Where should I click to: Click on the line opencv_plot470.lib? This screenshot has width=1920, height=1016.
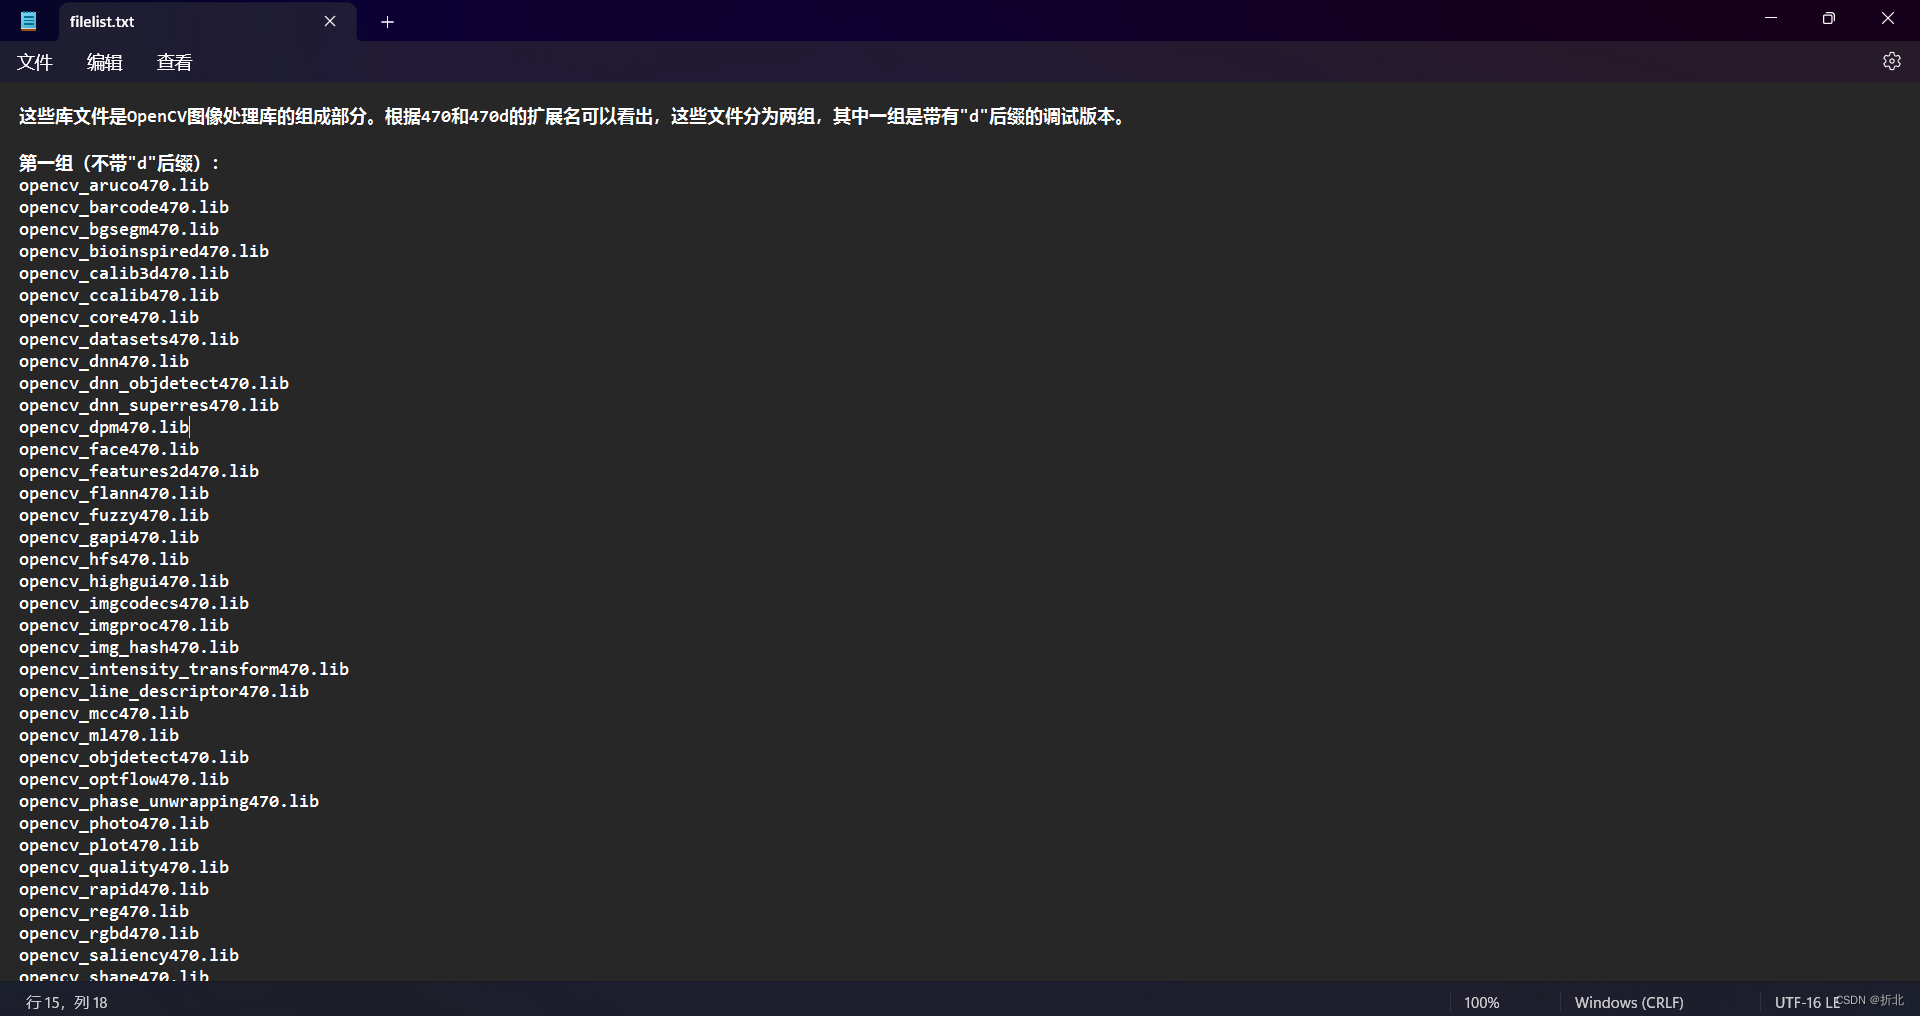[x=109, y=845]
